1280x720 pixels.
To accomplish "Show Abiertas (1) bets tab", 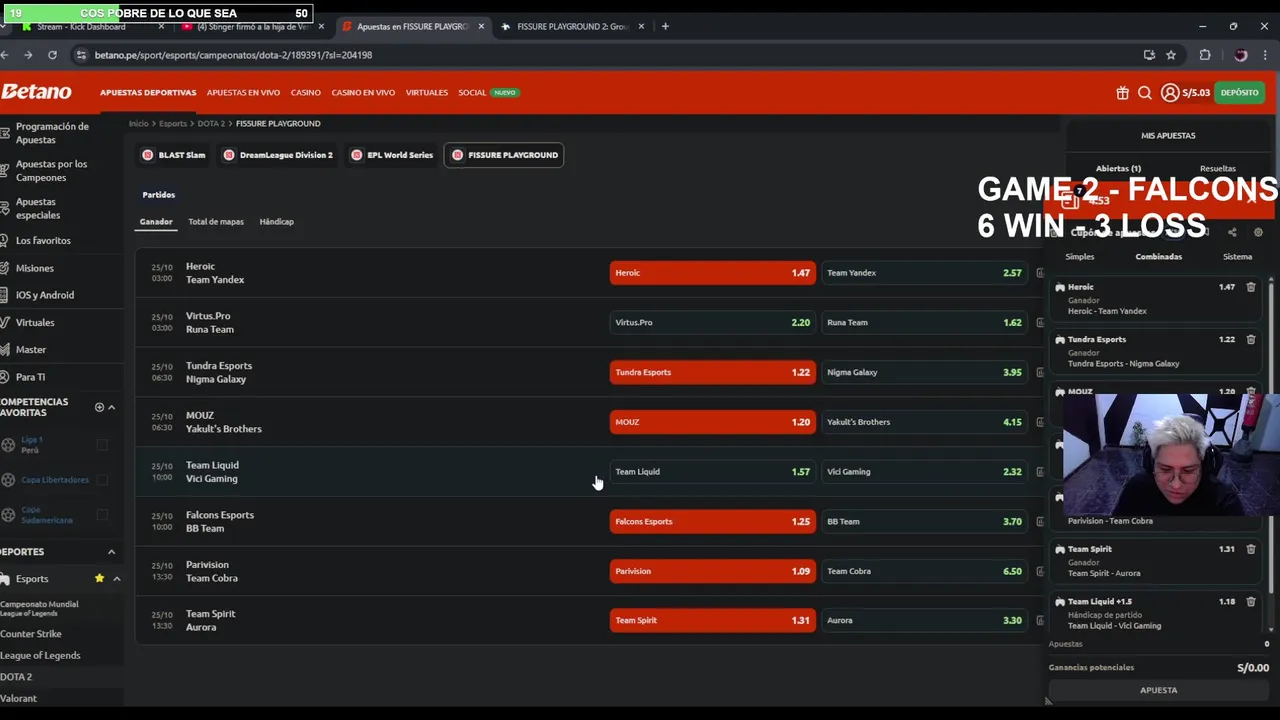I will point(1118,168).
